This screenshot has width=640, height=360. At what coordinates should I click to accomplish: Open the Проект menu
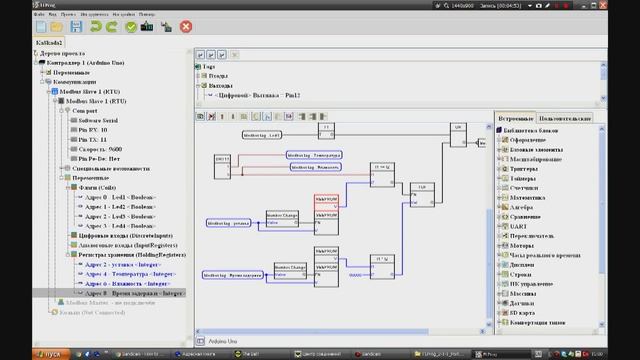pyautogui.click(x=68, y=14)
